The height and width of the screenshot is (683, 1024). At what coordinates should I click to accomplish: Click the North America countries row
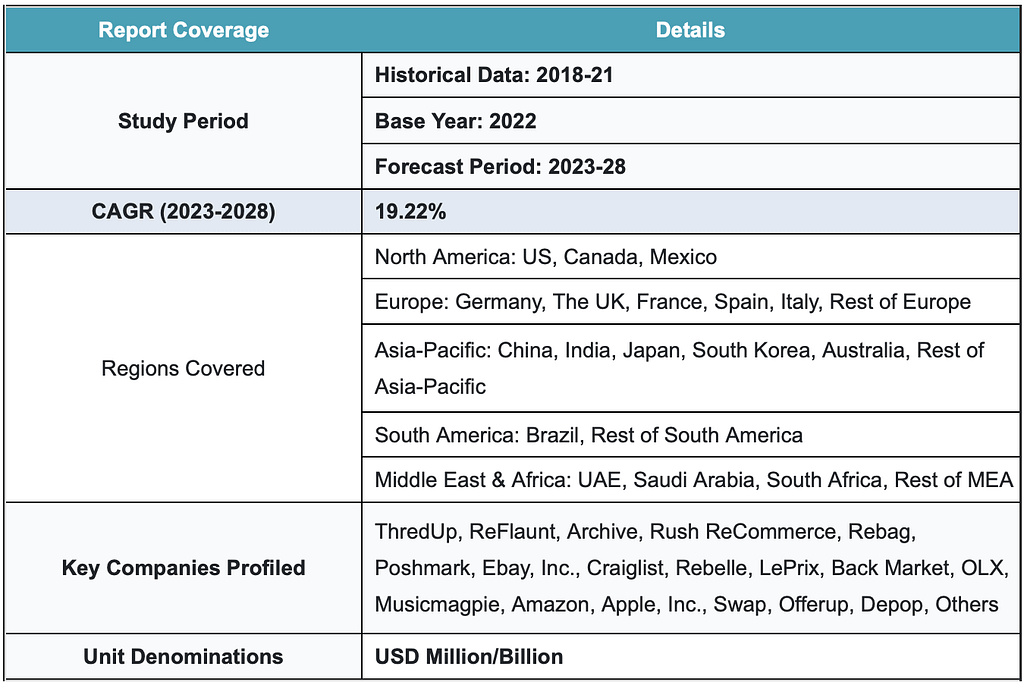pos(545,257)
